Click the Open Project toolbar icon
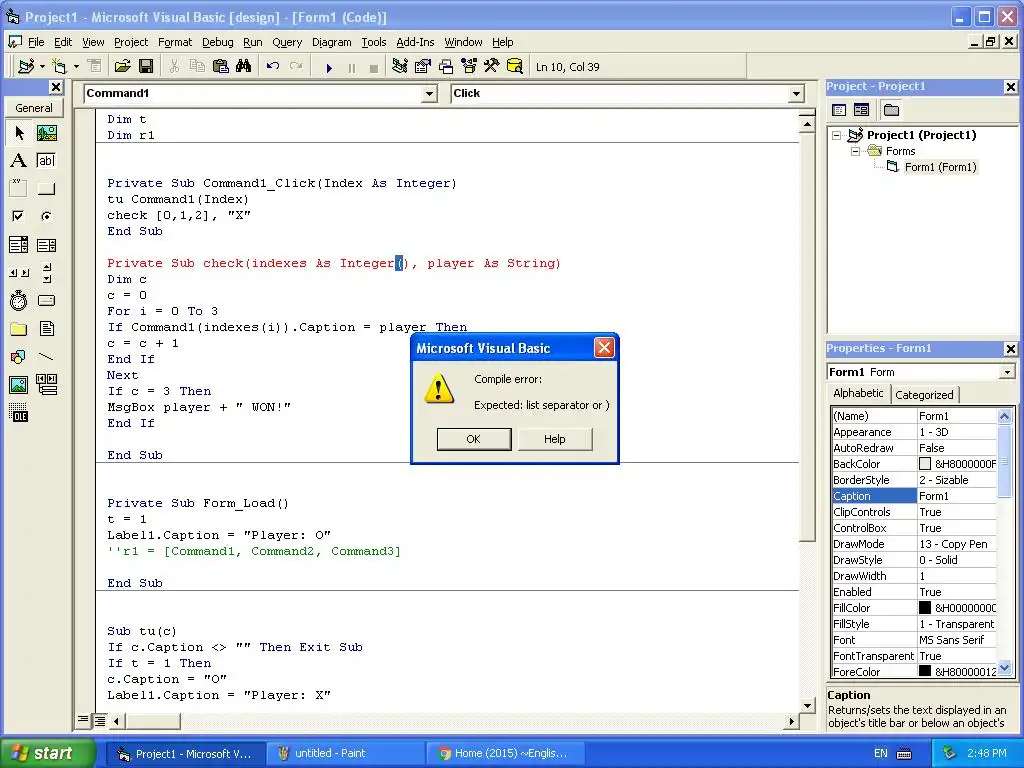 122,67
